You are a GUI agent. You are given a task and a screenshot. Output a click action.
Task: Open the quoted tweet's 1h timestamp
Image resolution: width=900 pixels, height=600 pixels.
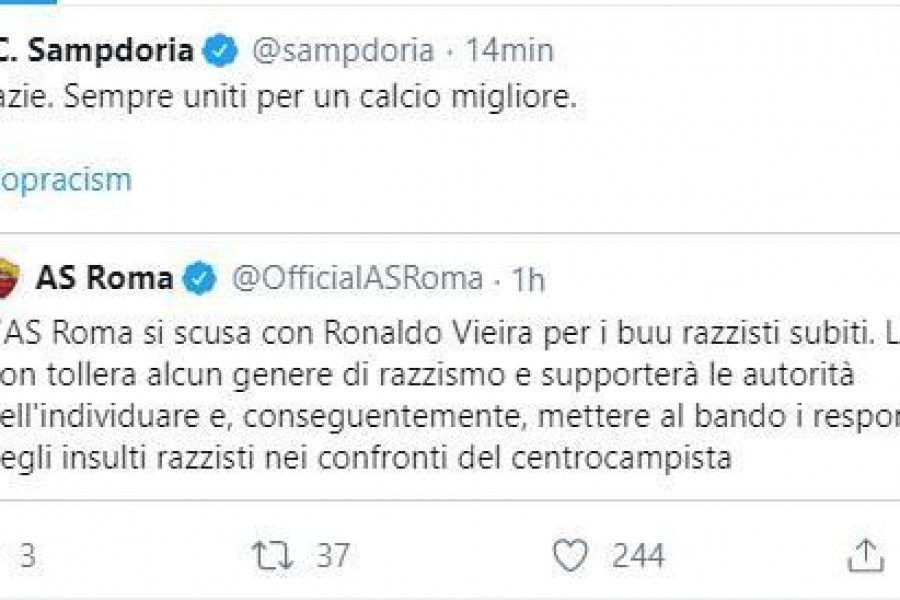coord(527,279)
